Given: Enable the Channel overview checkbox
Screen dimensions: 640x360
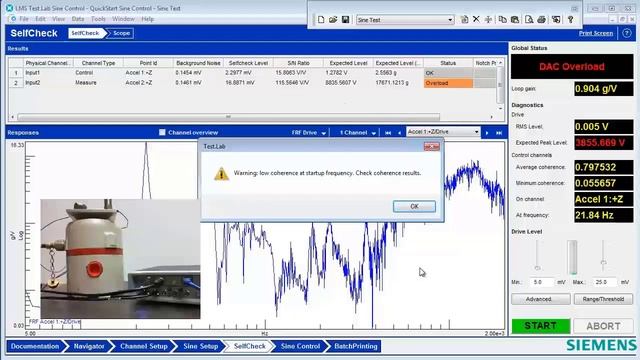Looking at the screenshot, I should (162, 132).
